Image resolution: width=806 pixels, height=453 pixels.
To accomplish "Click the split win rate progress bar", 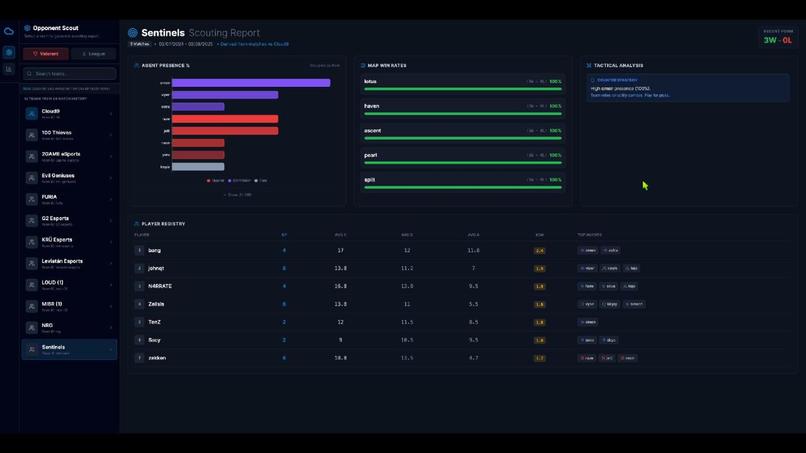I will 463,187.
